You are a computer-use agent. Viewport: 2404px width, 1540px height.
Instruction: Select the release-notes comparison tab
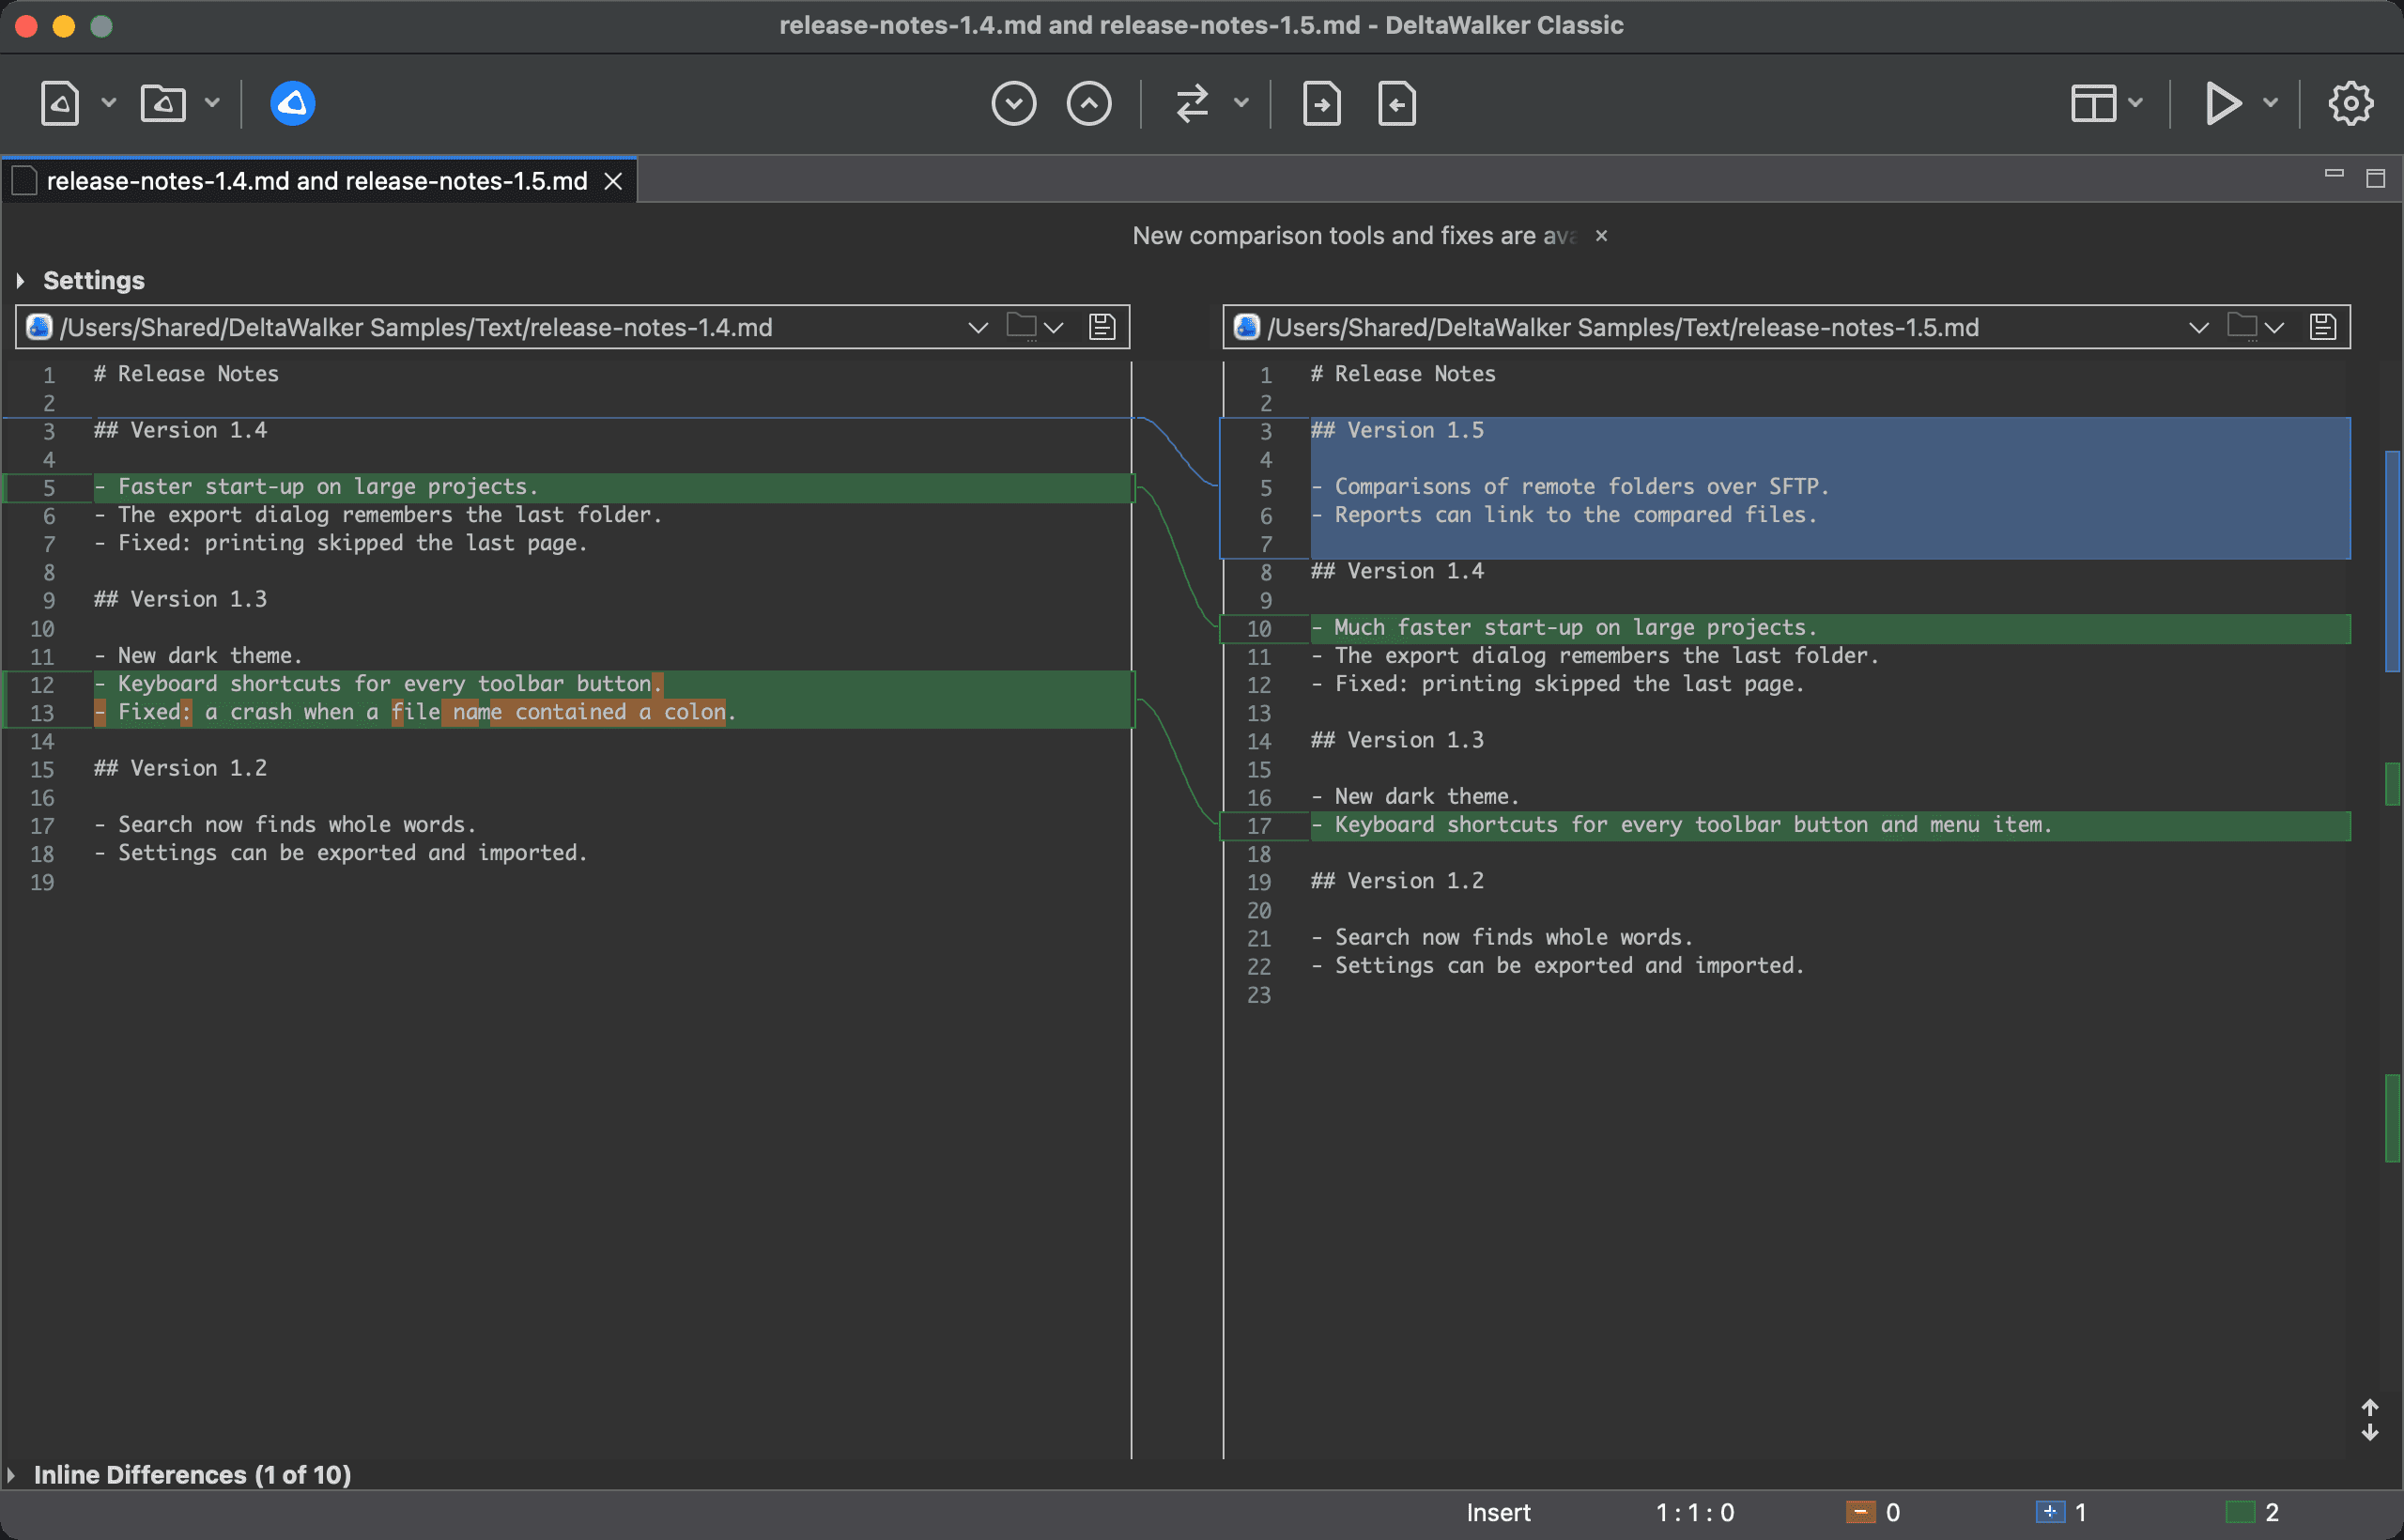point(316,181)
